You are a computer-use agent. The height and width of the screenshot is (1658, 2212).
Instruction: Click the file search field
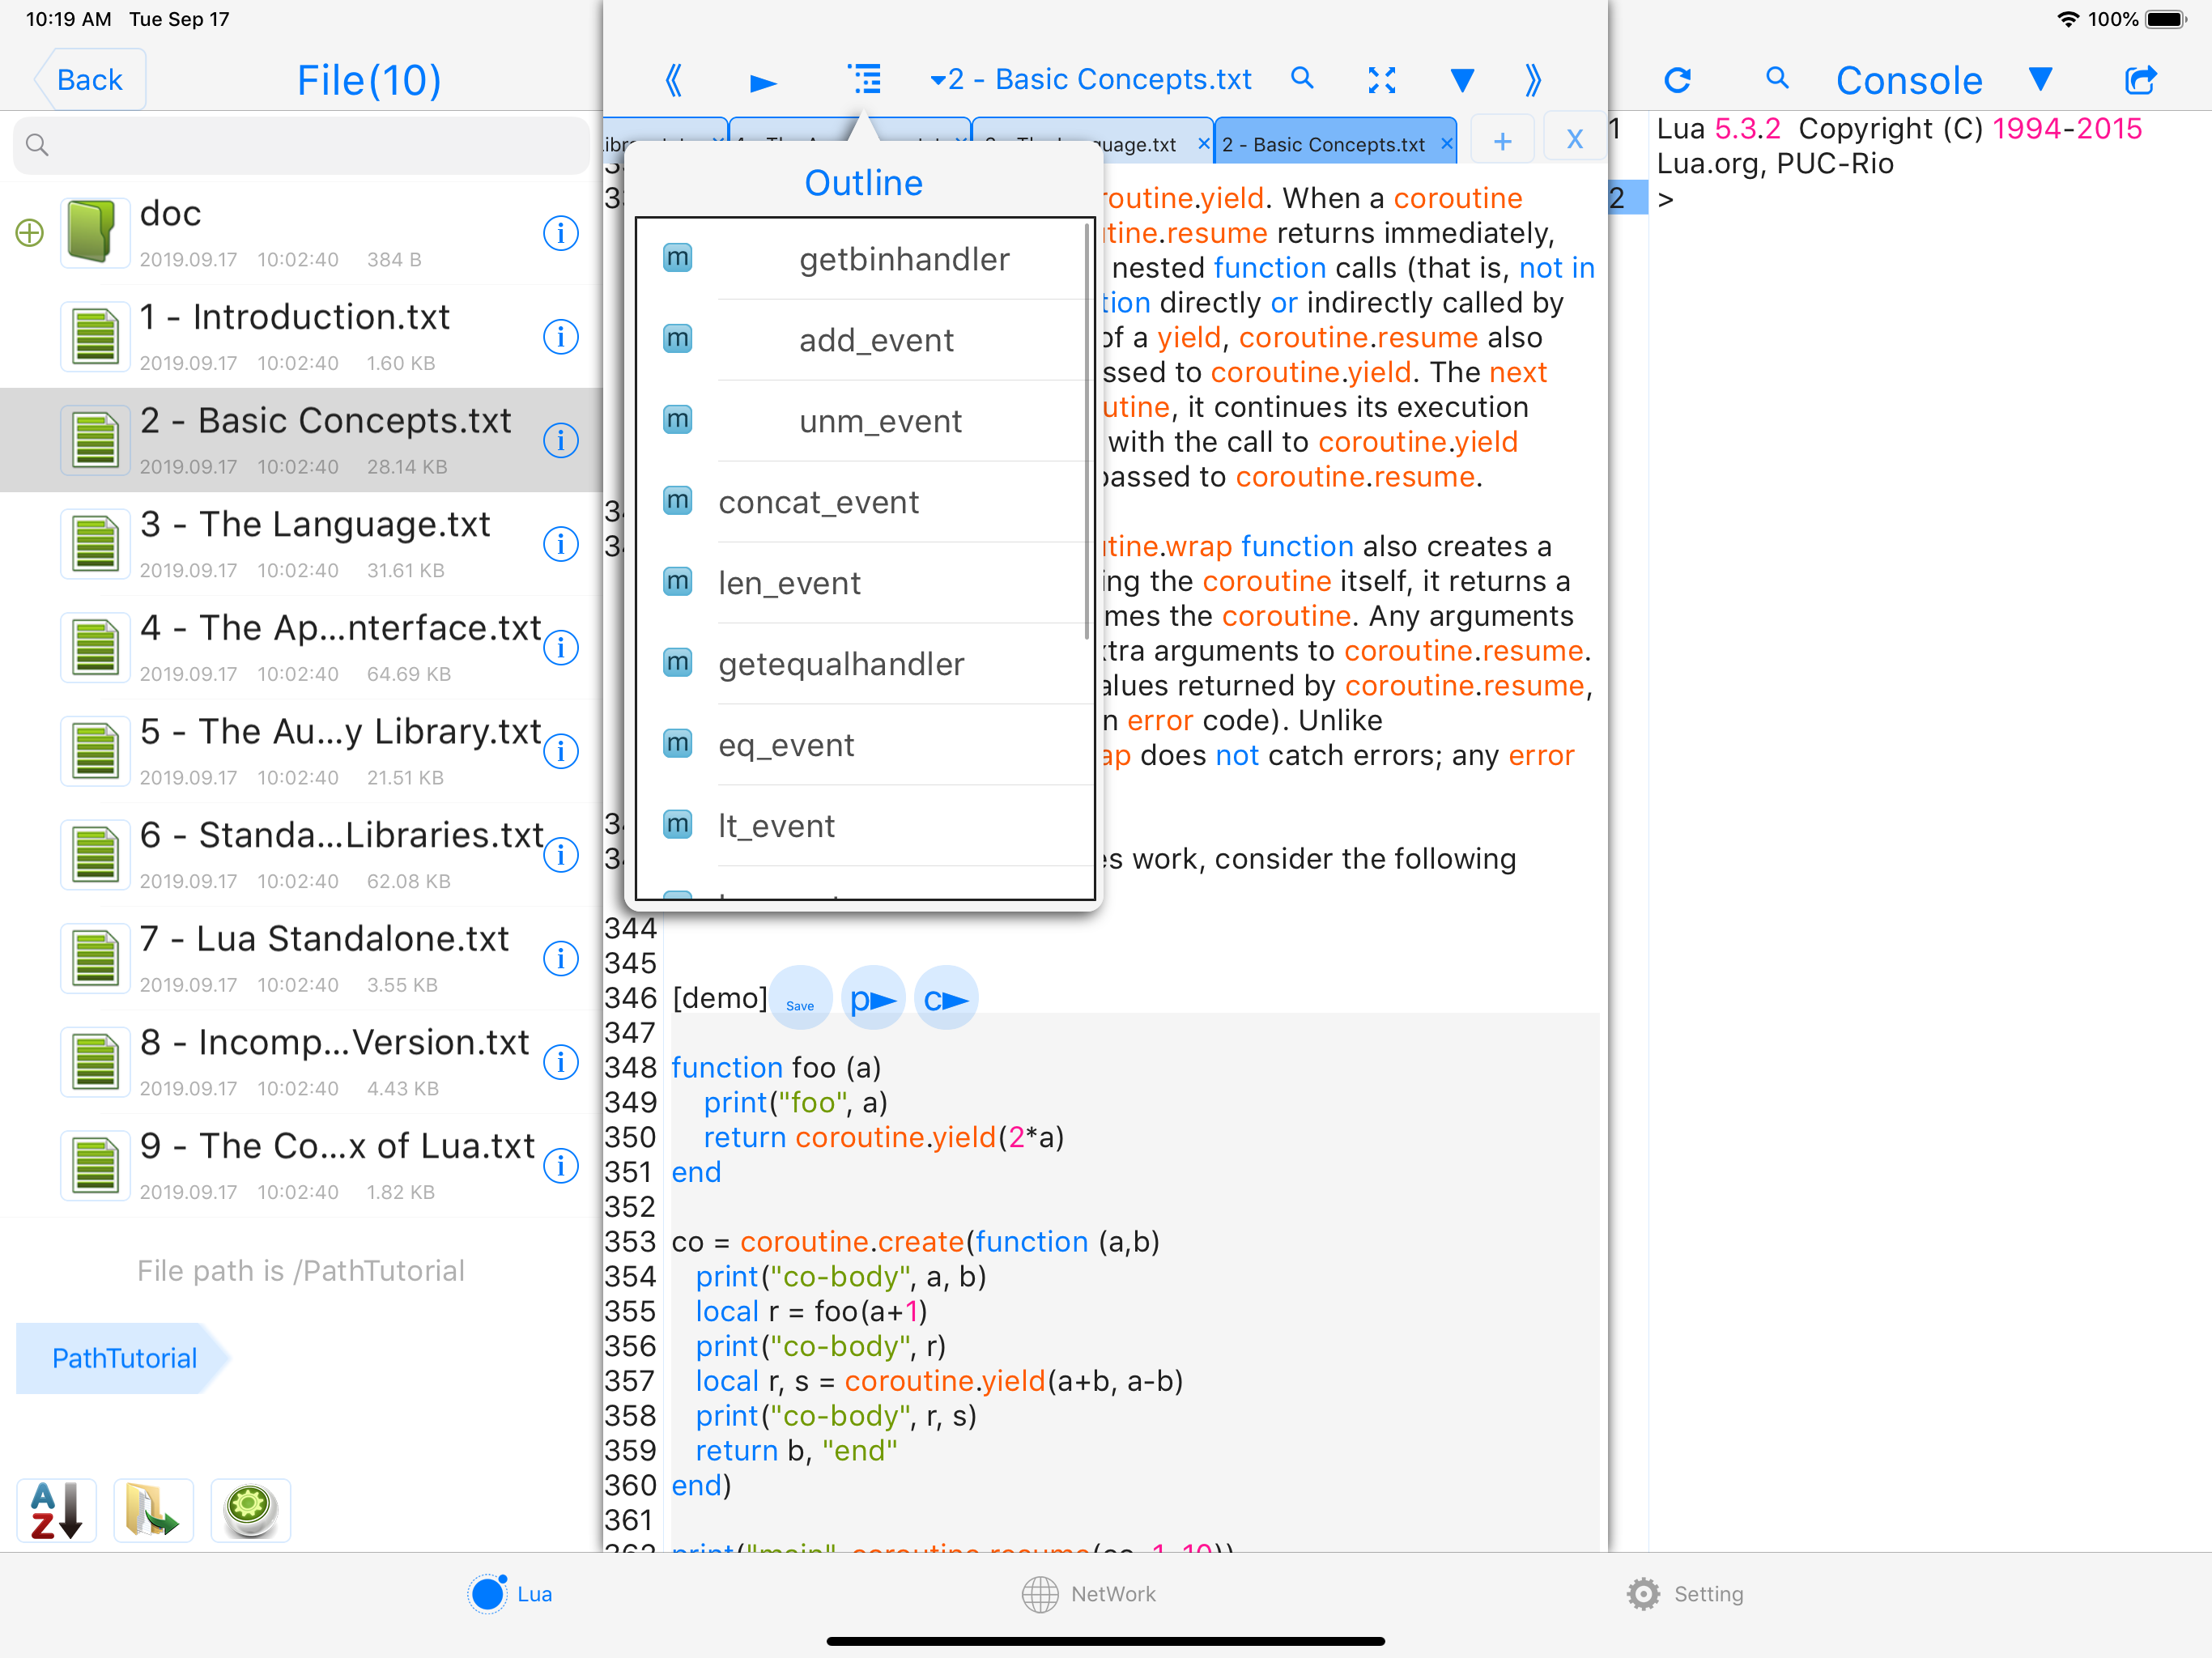300,145
